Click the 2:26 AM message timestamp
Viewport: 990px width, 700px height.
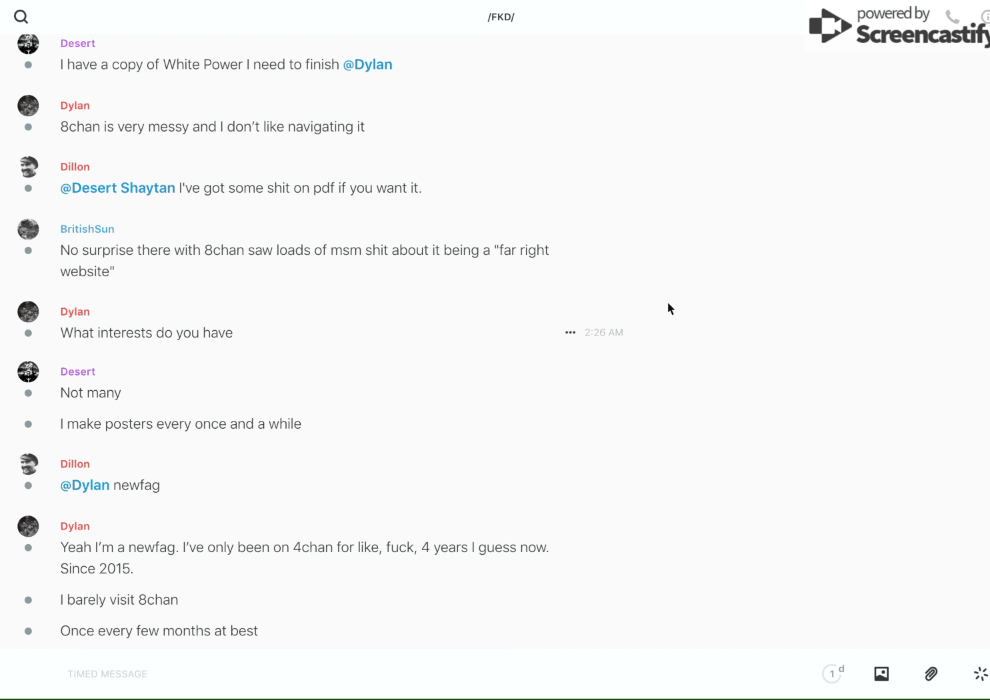click(x=604, y=333)
